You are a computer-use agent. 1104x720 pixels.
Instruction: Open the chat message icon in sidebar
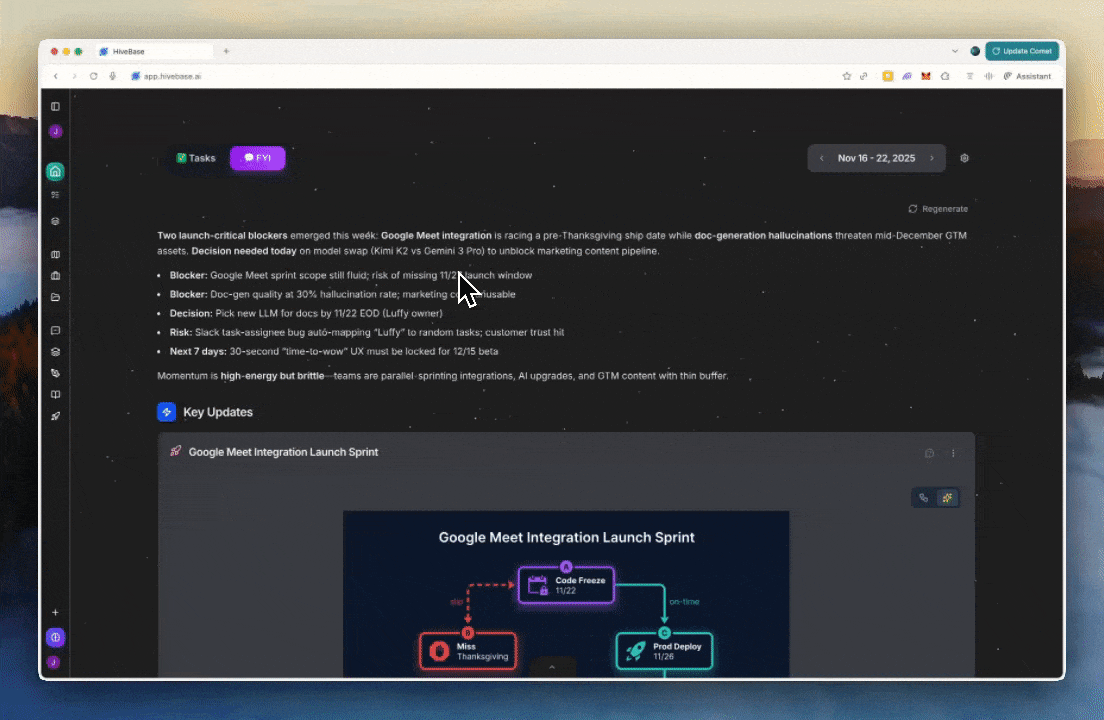55,330
